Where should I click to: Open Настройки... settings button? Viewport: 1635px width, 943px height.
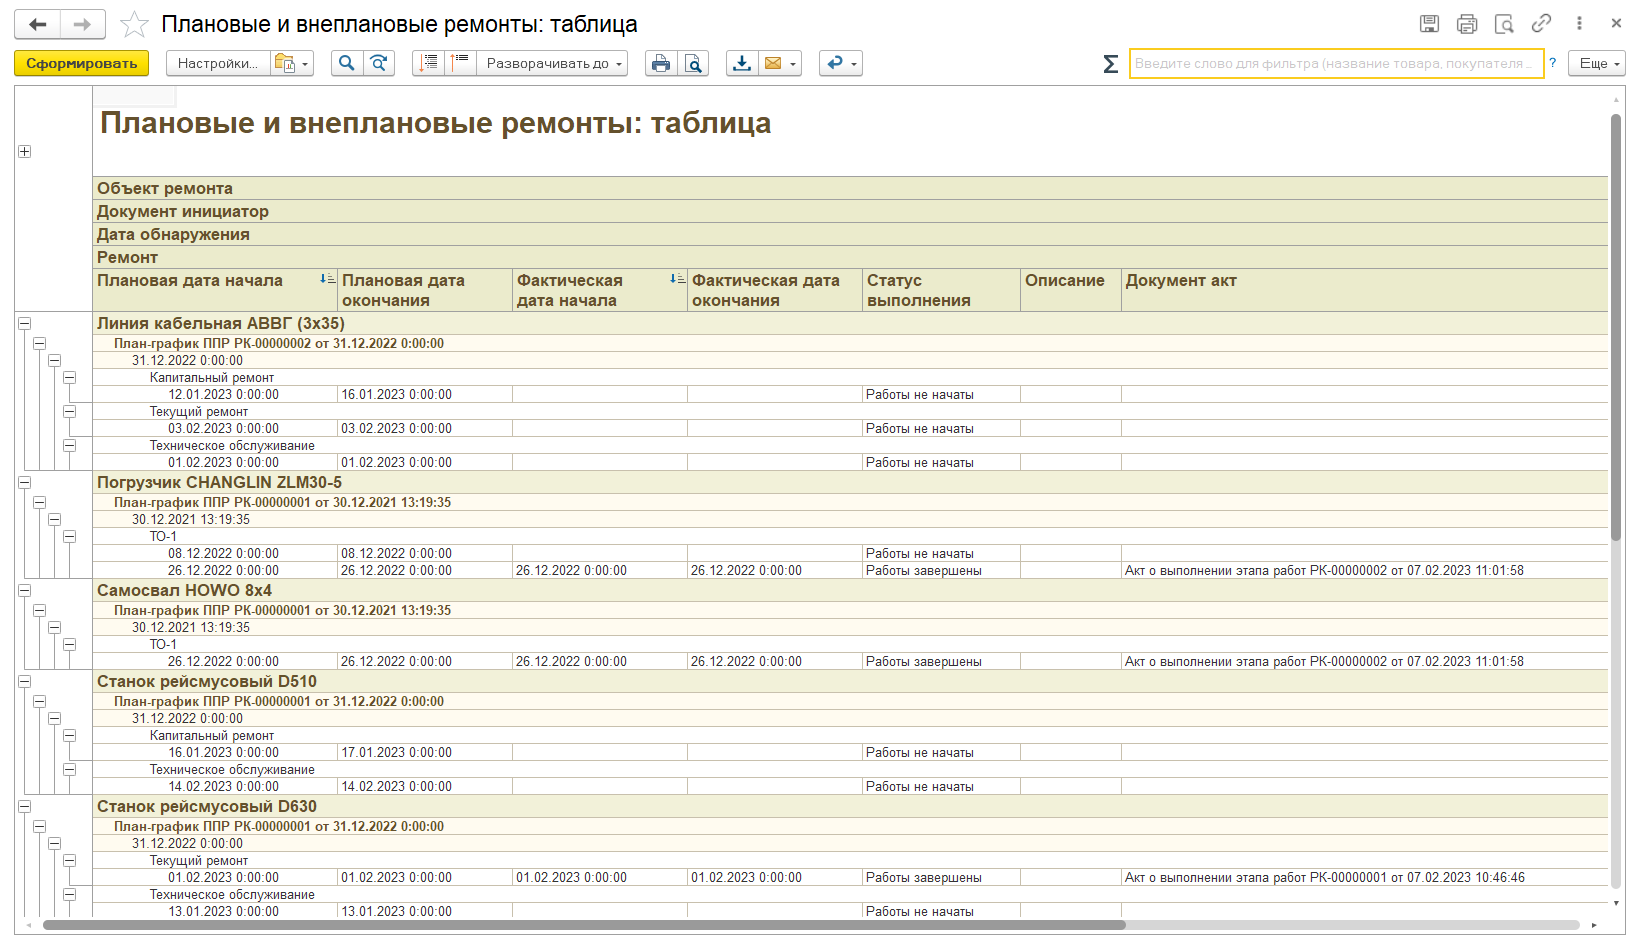click(x=218, y=63)
